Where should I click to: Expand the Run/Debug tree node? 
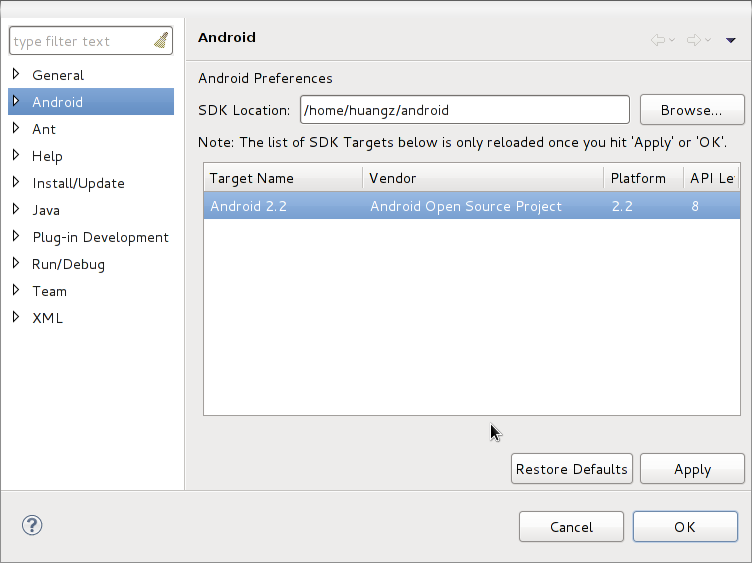click(x=16, y=263)
